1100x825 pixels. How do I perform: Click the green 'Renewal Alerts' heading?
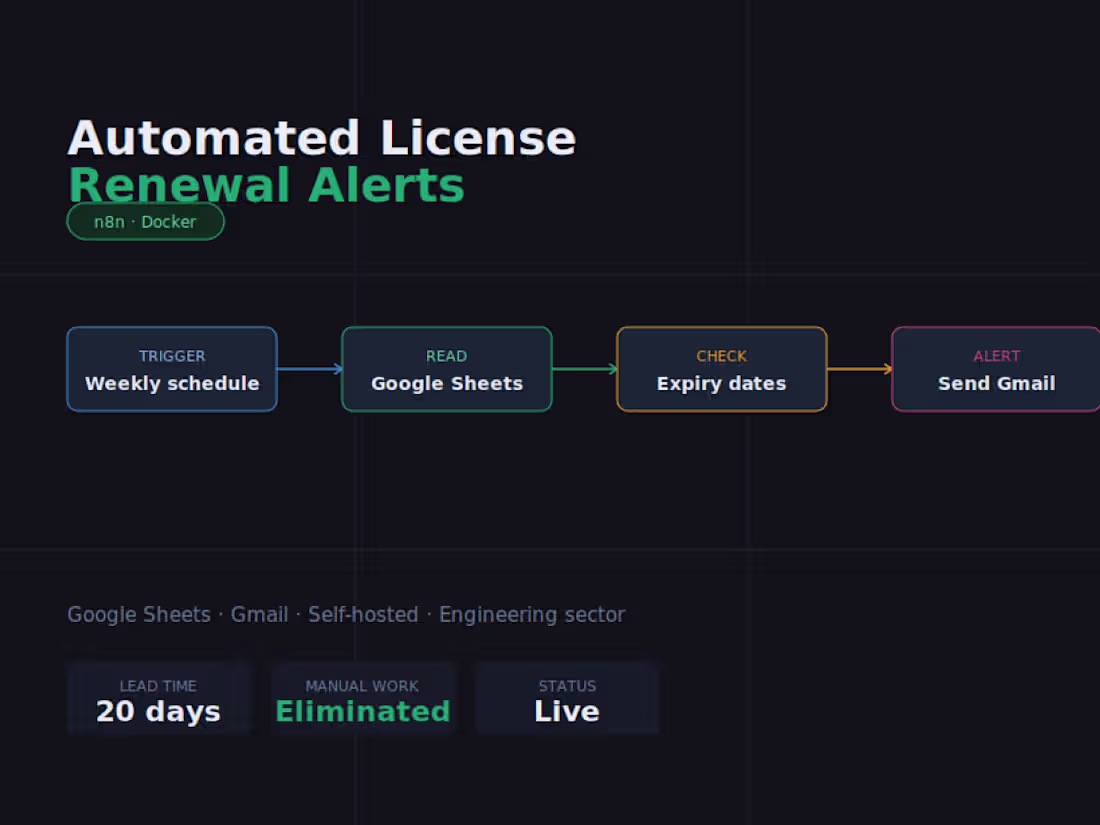(267, 186)
